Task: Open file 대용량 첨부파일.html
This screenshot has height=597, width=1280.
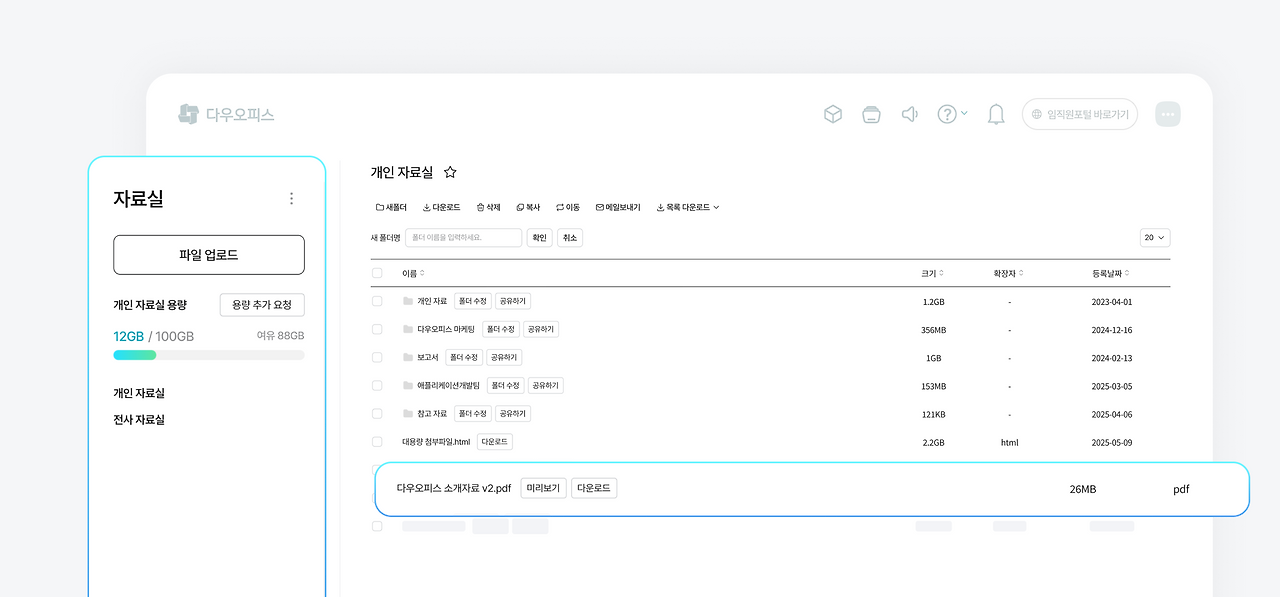Action: point(436,441)
